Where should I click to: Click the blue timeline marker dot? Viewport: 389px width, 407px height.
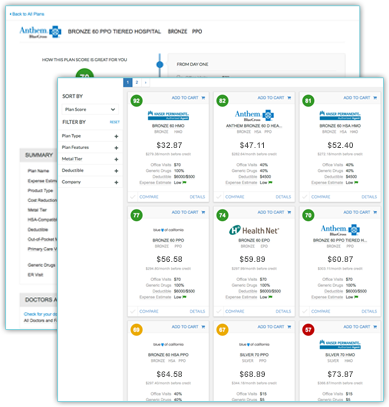160,64
